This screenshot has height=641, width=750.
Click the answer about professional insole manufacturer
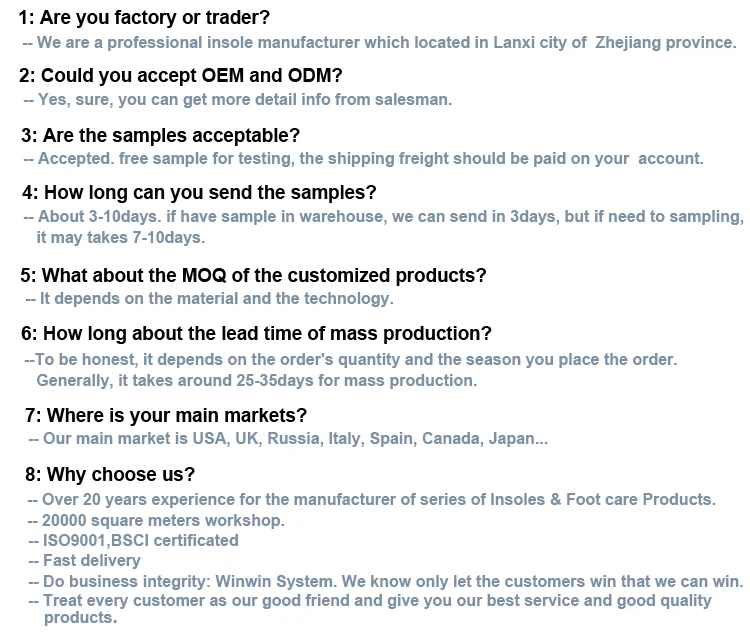(x=379, y=43)
